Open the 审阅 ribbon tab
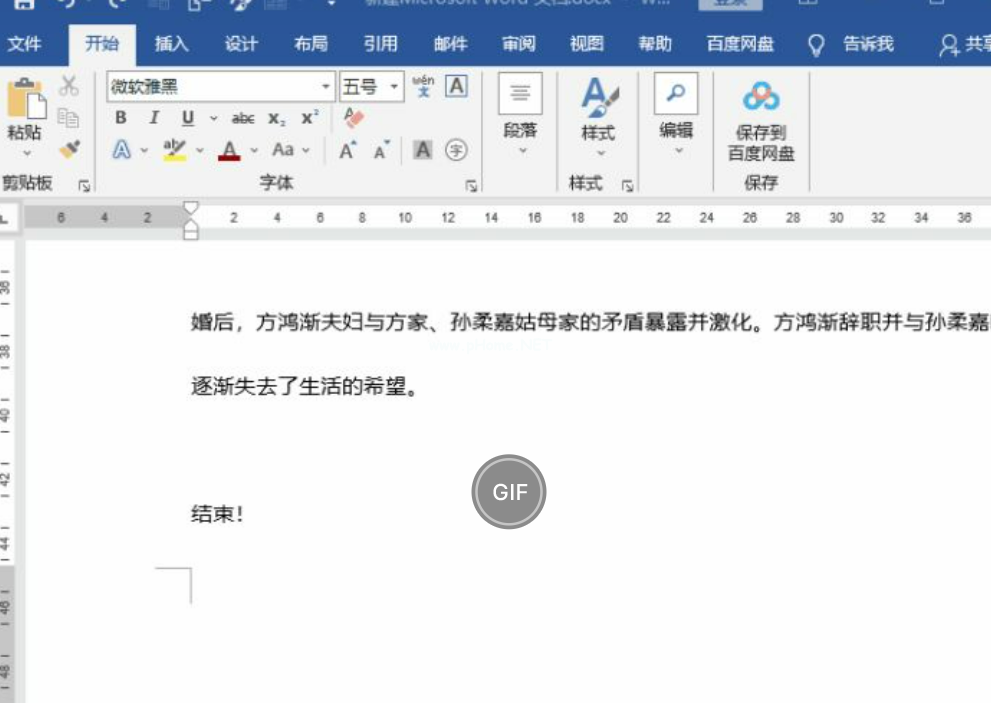991x707 pixels. (x=518, y=44)
